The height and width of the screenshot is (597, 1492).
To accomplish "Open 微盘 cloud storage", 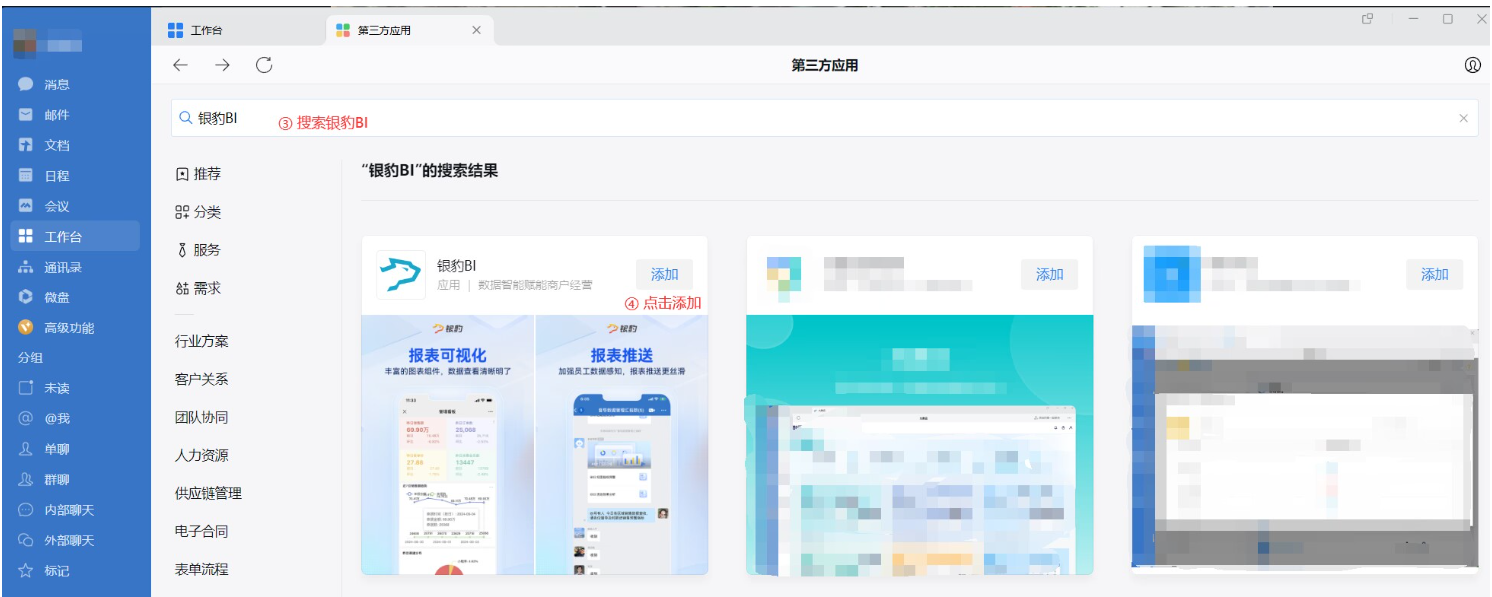I will tap(51, 297).
